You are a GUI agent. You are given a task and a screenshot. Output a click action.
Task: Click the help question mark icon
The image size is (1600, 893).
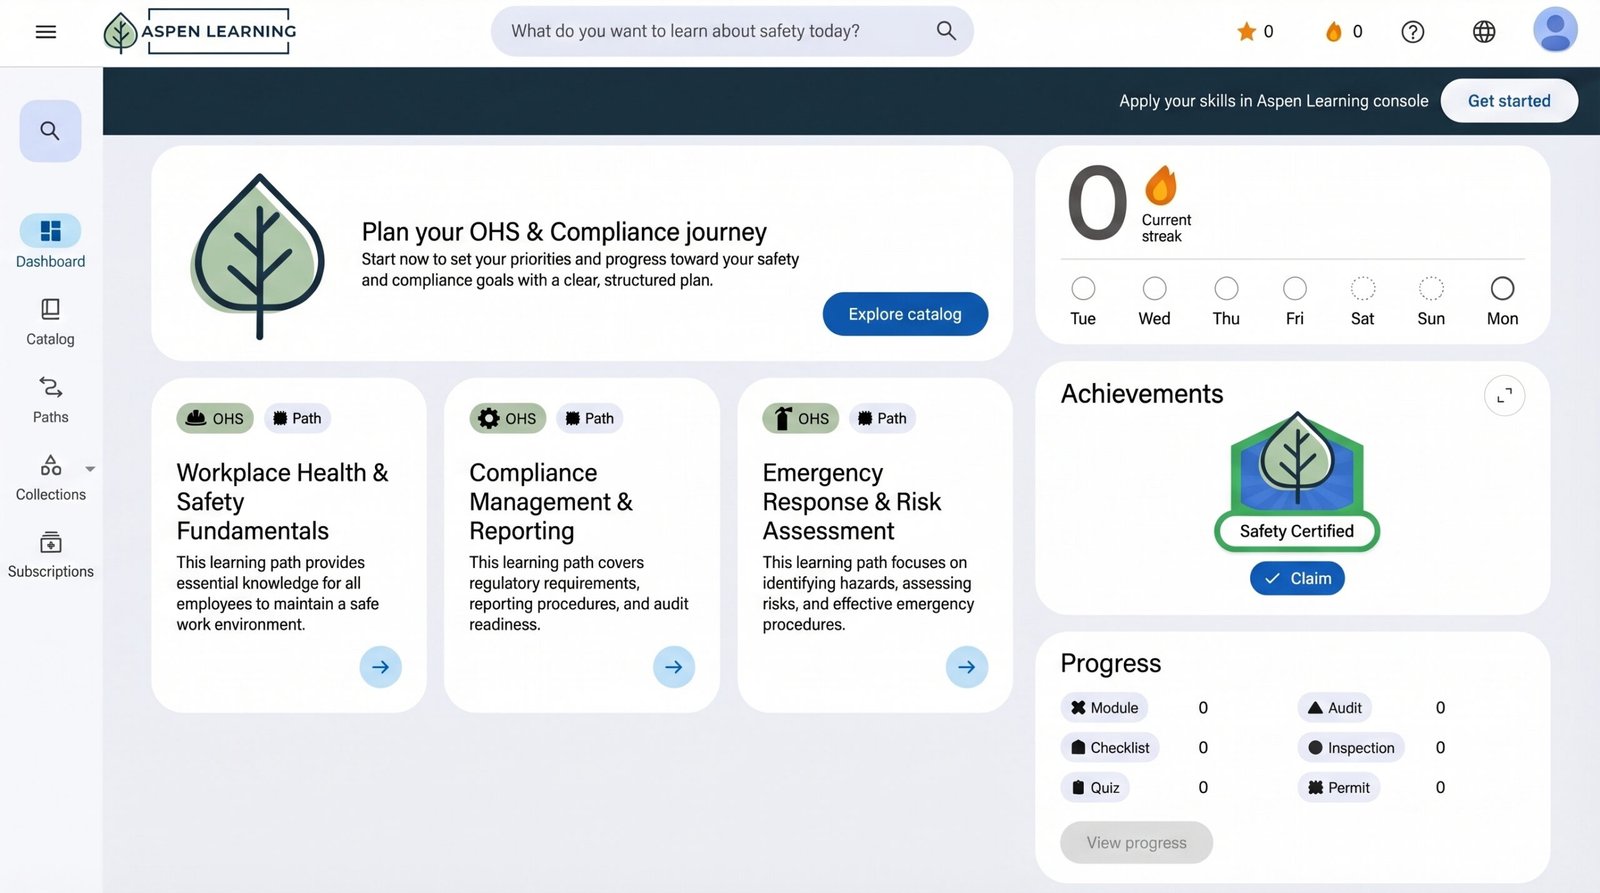(1412, 32)
